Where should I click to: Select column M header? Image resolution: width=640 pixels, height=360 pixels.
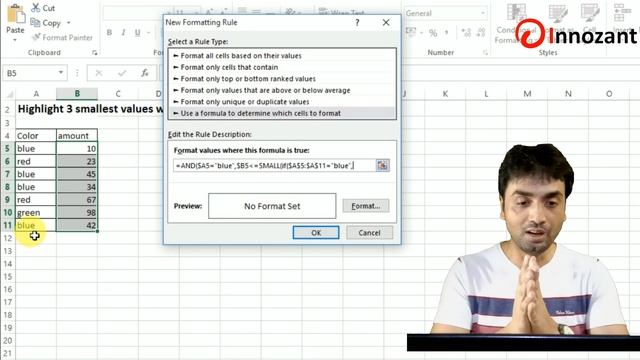(527, 94)
